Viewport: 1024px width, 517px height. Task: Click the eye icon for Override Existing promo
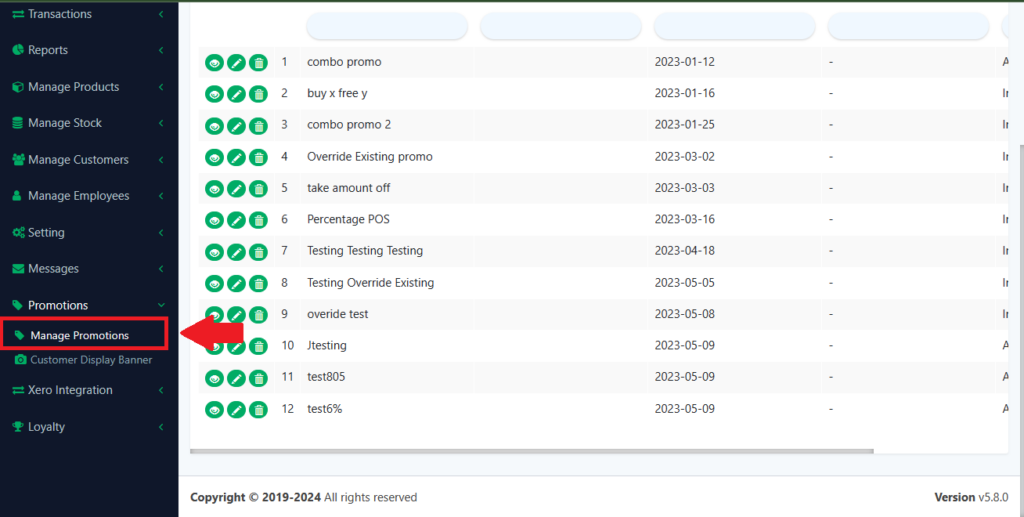[214, 158]
